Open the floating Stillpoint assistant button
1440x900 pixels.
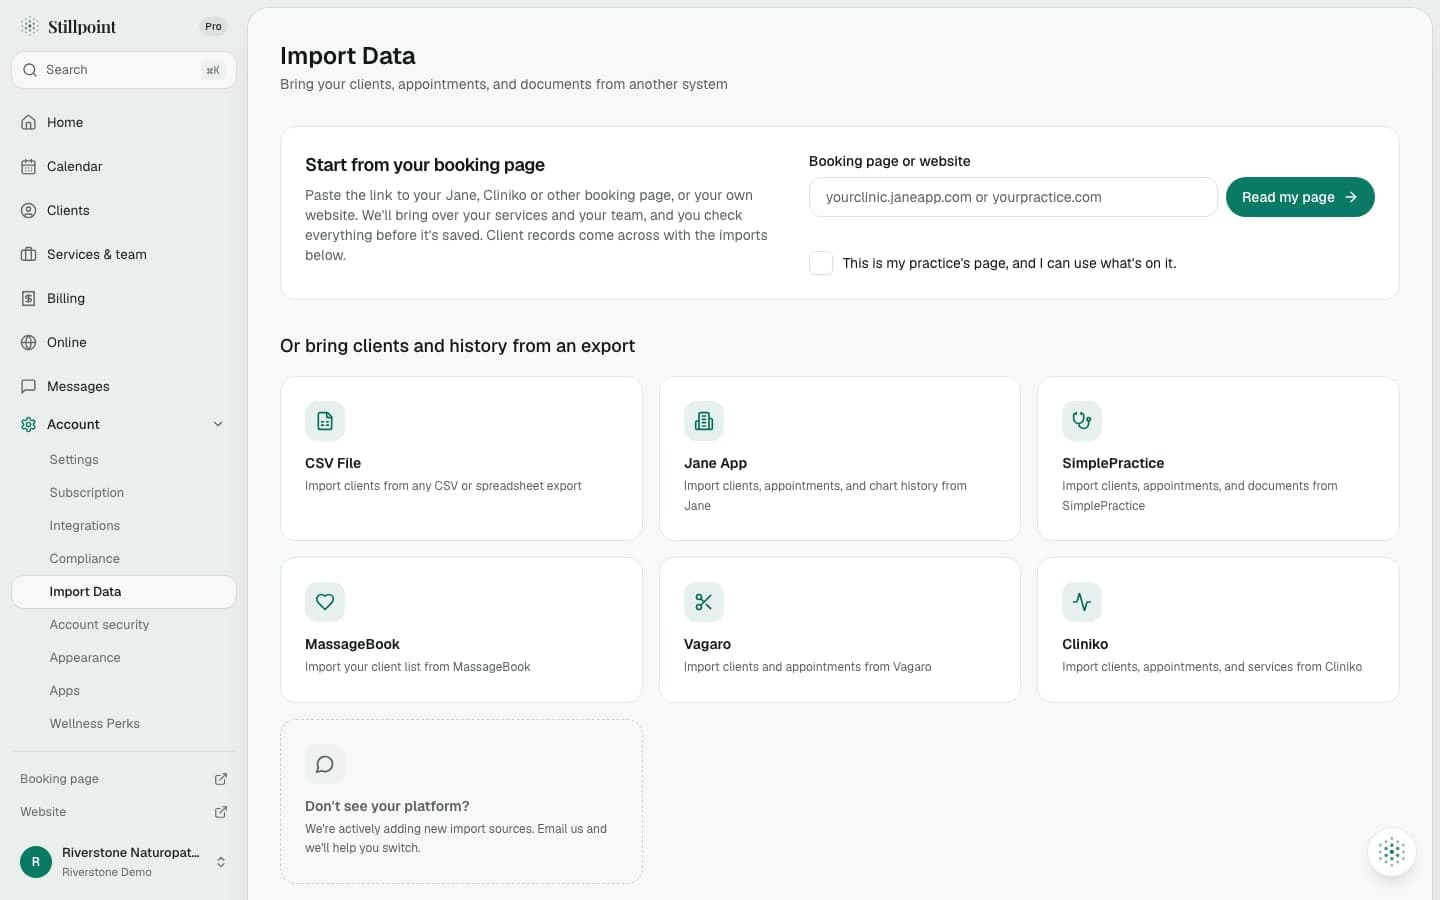click(x=1392, y=852)
